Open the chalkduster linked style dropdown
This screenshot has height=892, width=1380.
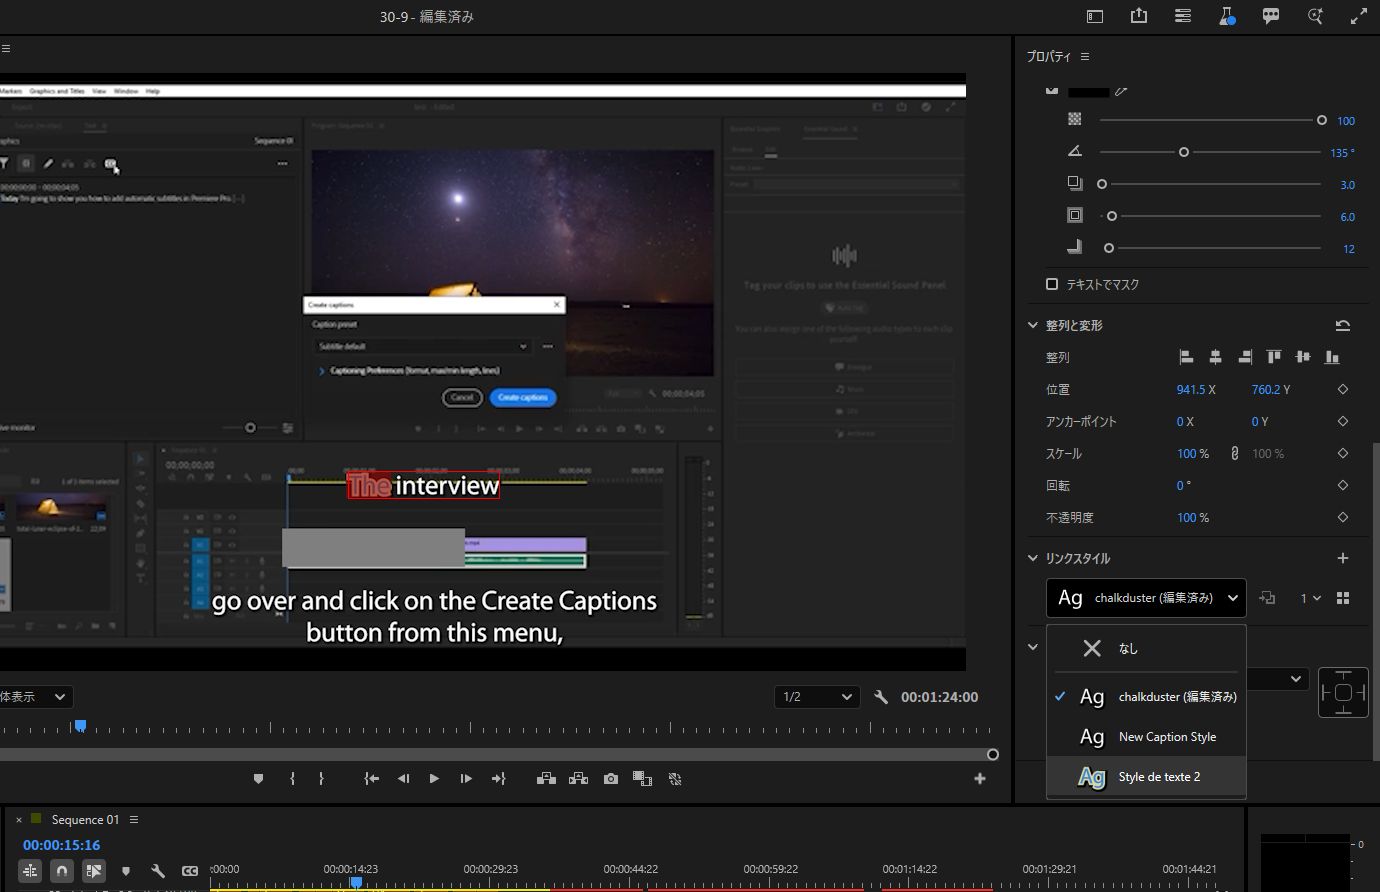pos(1146,598)
